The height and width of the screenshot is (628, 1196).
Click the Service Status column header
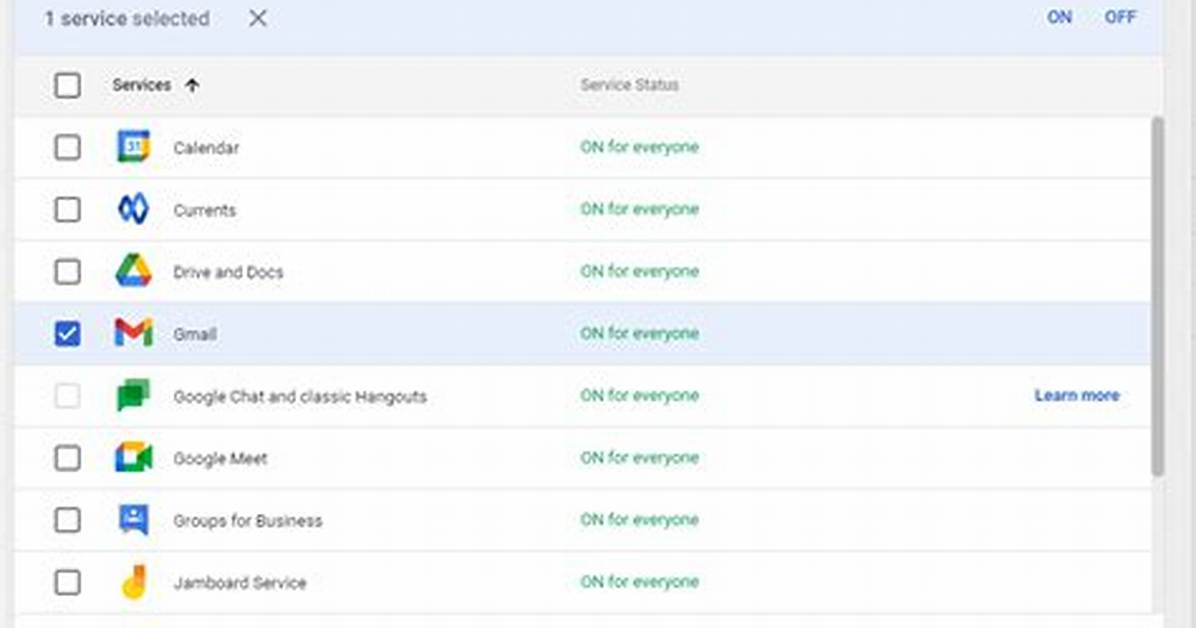[x=629, y=85]
